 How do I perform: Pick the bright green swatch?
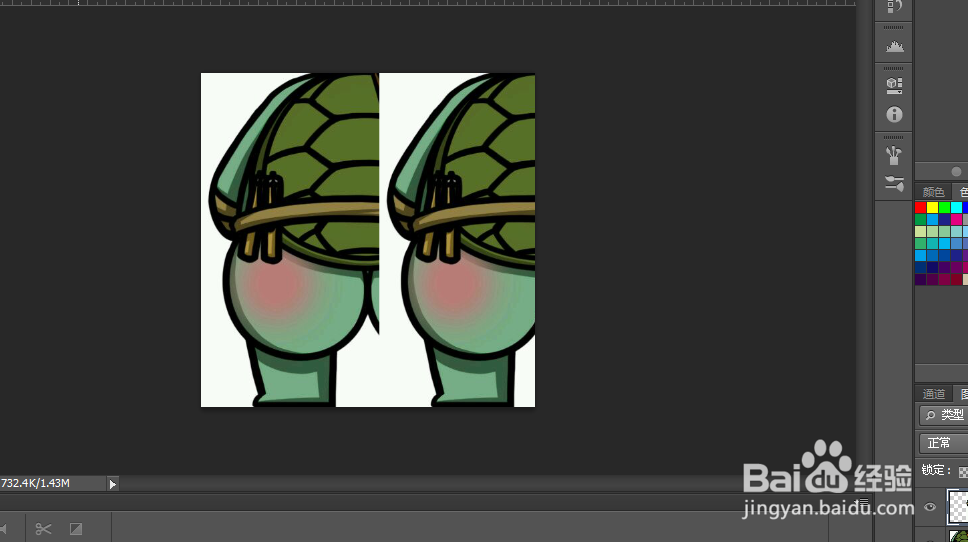[945, 207]
